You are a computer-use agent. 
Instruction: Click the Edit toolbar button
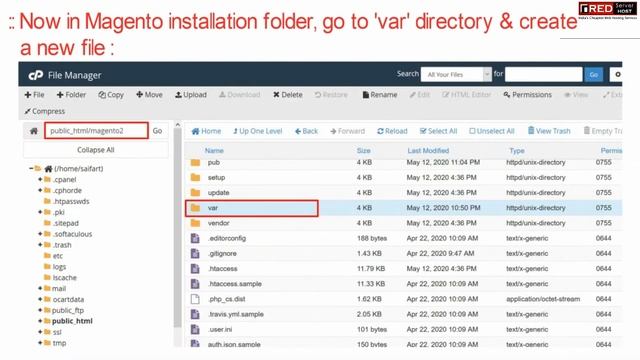pos(420,95)
